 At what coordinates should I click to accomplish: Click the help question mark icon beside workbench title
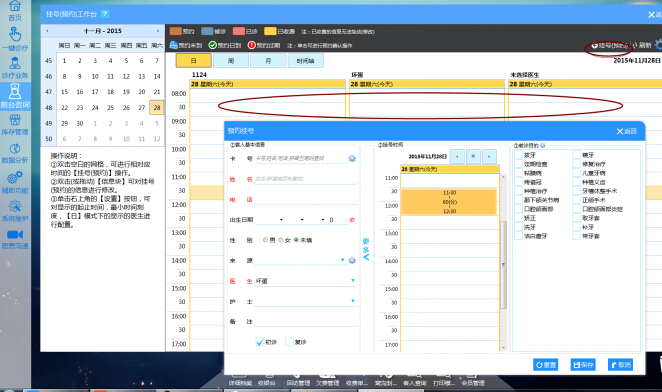[105, 14]
